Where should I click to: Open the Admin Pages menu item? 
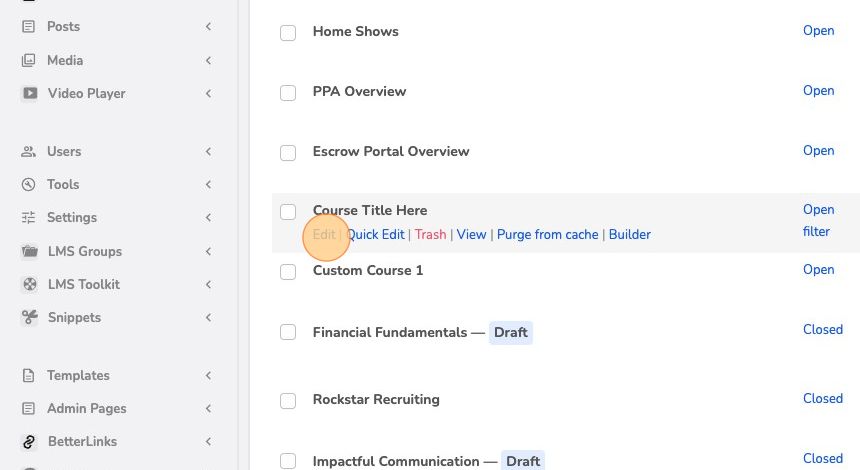(87, 409)
